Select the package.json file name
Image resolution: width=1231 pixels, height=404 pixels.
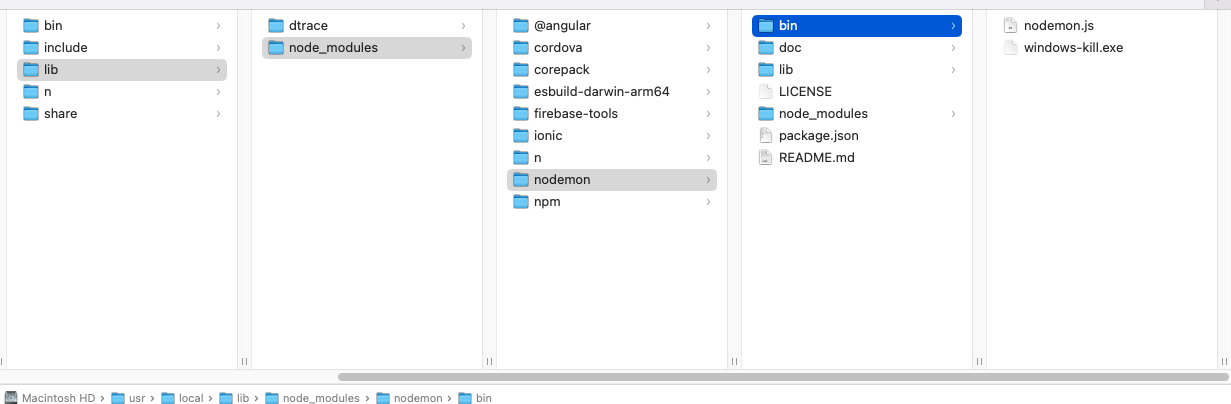coord(818,135)
